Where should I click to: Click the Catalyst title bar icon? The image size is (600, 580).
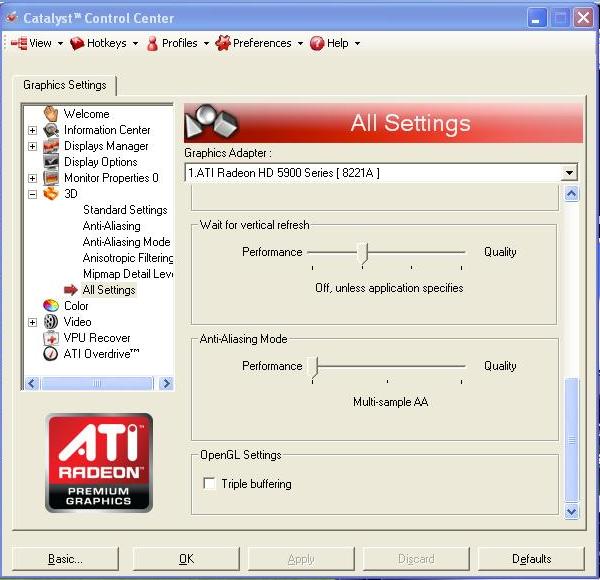[12, 17]
